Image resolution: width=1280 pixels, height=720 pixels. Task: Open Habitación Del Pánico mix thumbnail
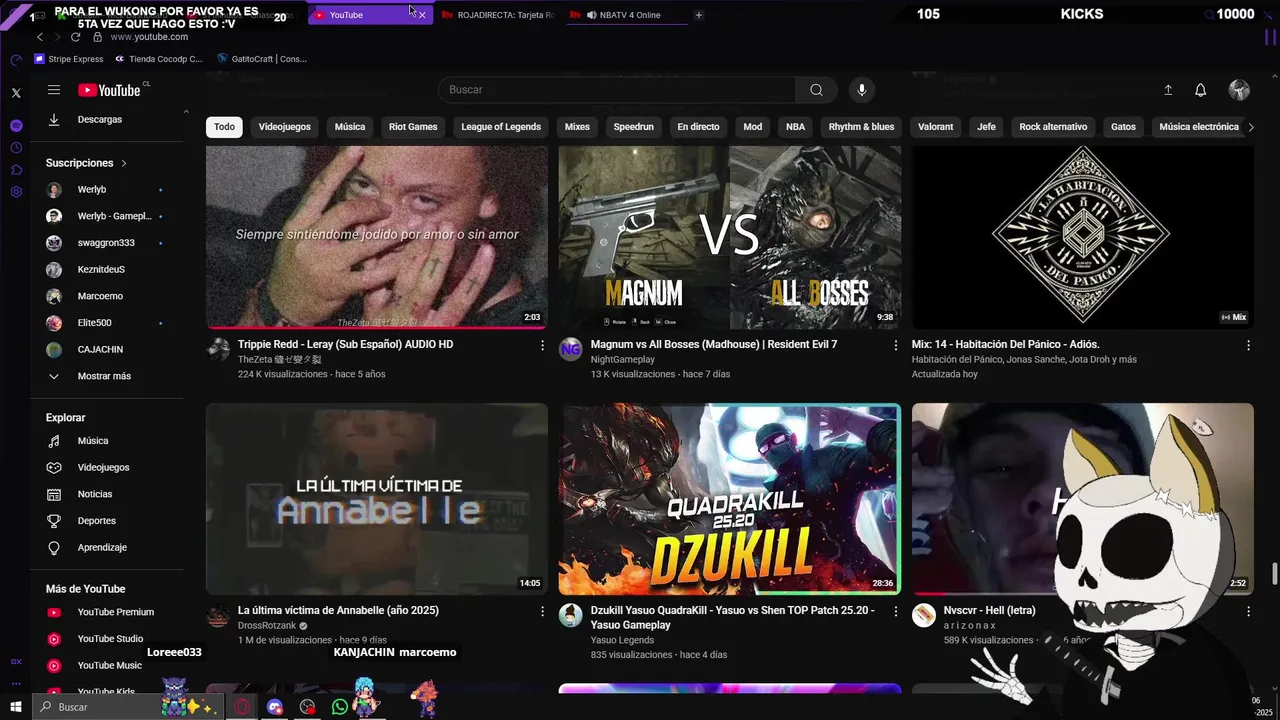[1083, 237]
